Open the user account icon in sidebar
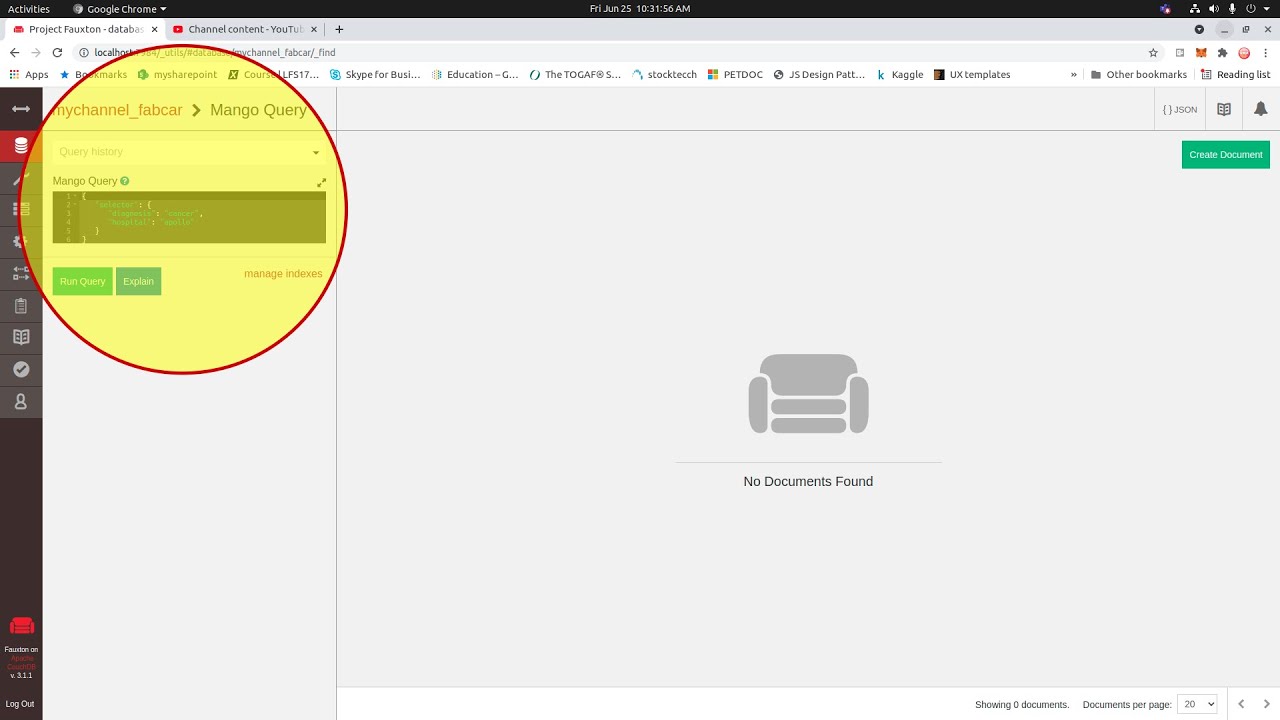 [21, 402]
